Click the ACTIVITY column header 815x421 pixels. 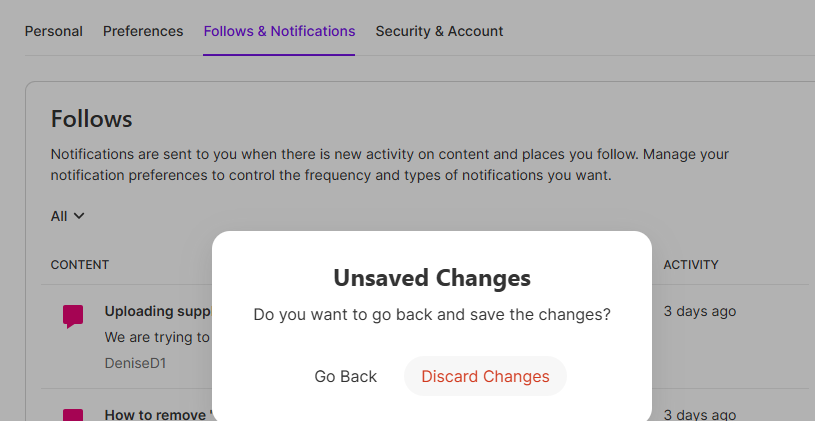[691, 265]
